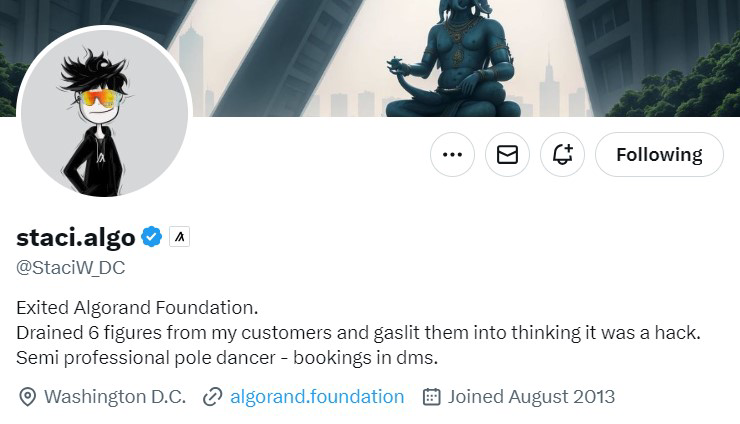The height and width of the screenshot is (424, 740).
Task: Click the Washington D.C. location text
Action: [x=115, y=397]
